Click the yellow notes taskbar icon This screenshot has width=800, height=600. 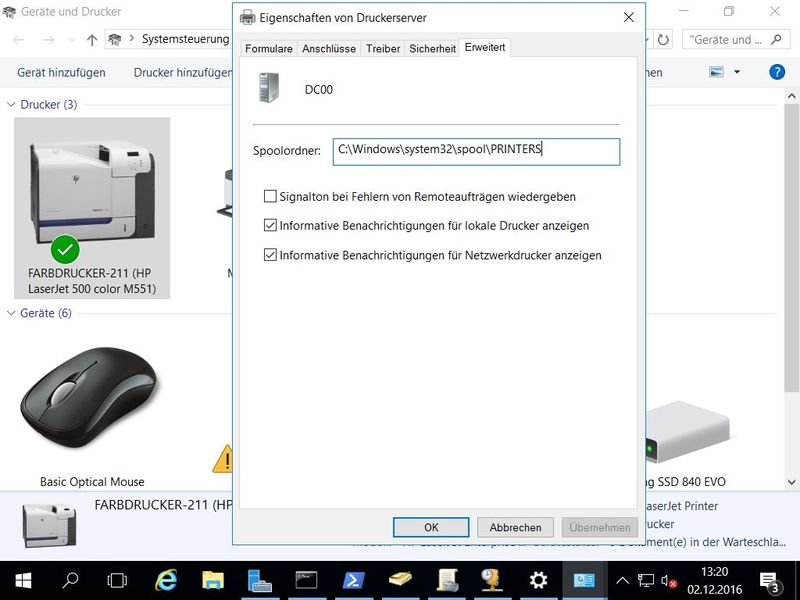tap(400, 581)
